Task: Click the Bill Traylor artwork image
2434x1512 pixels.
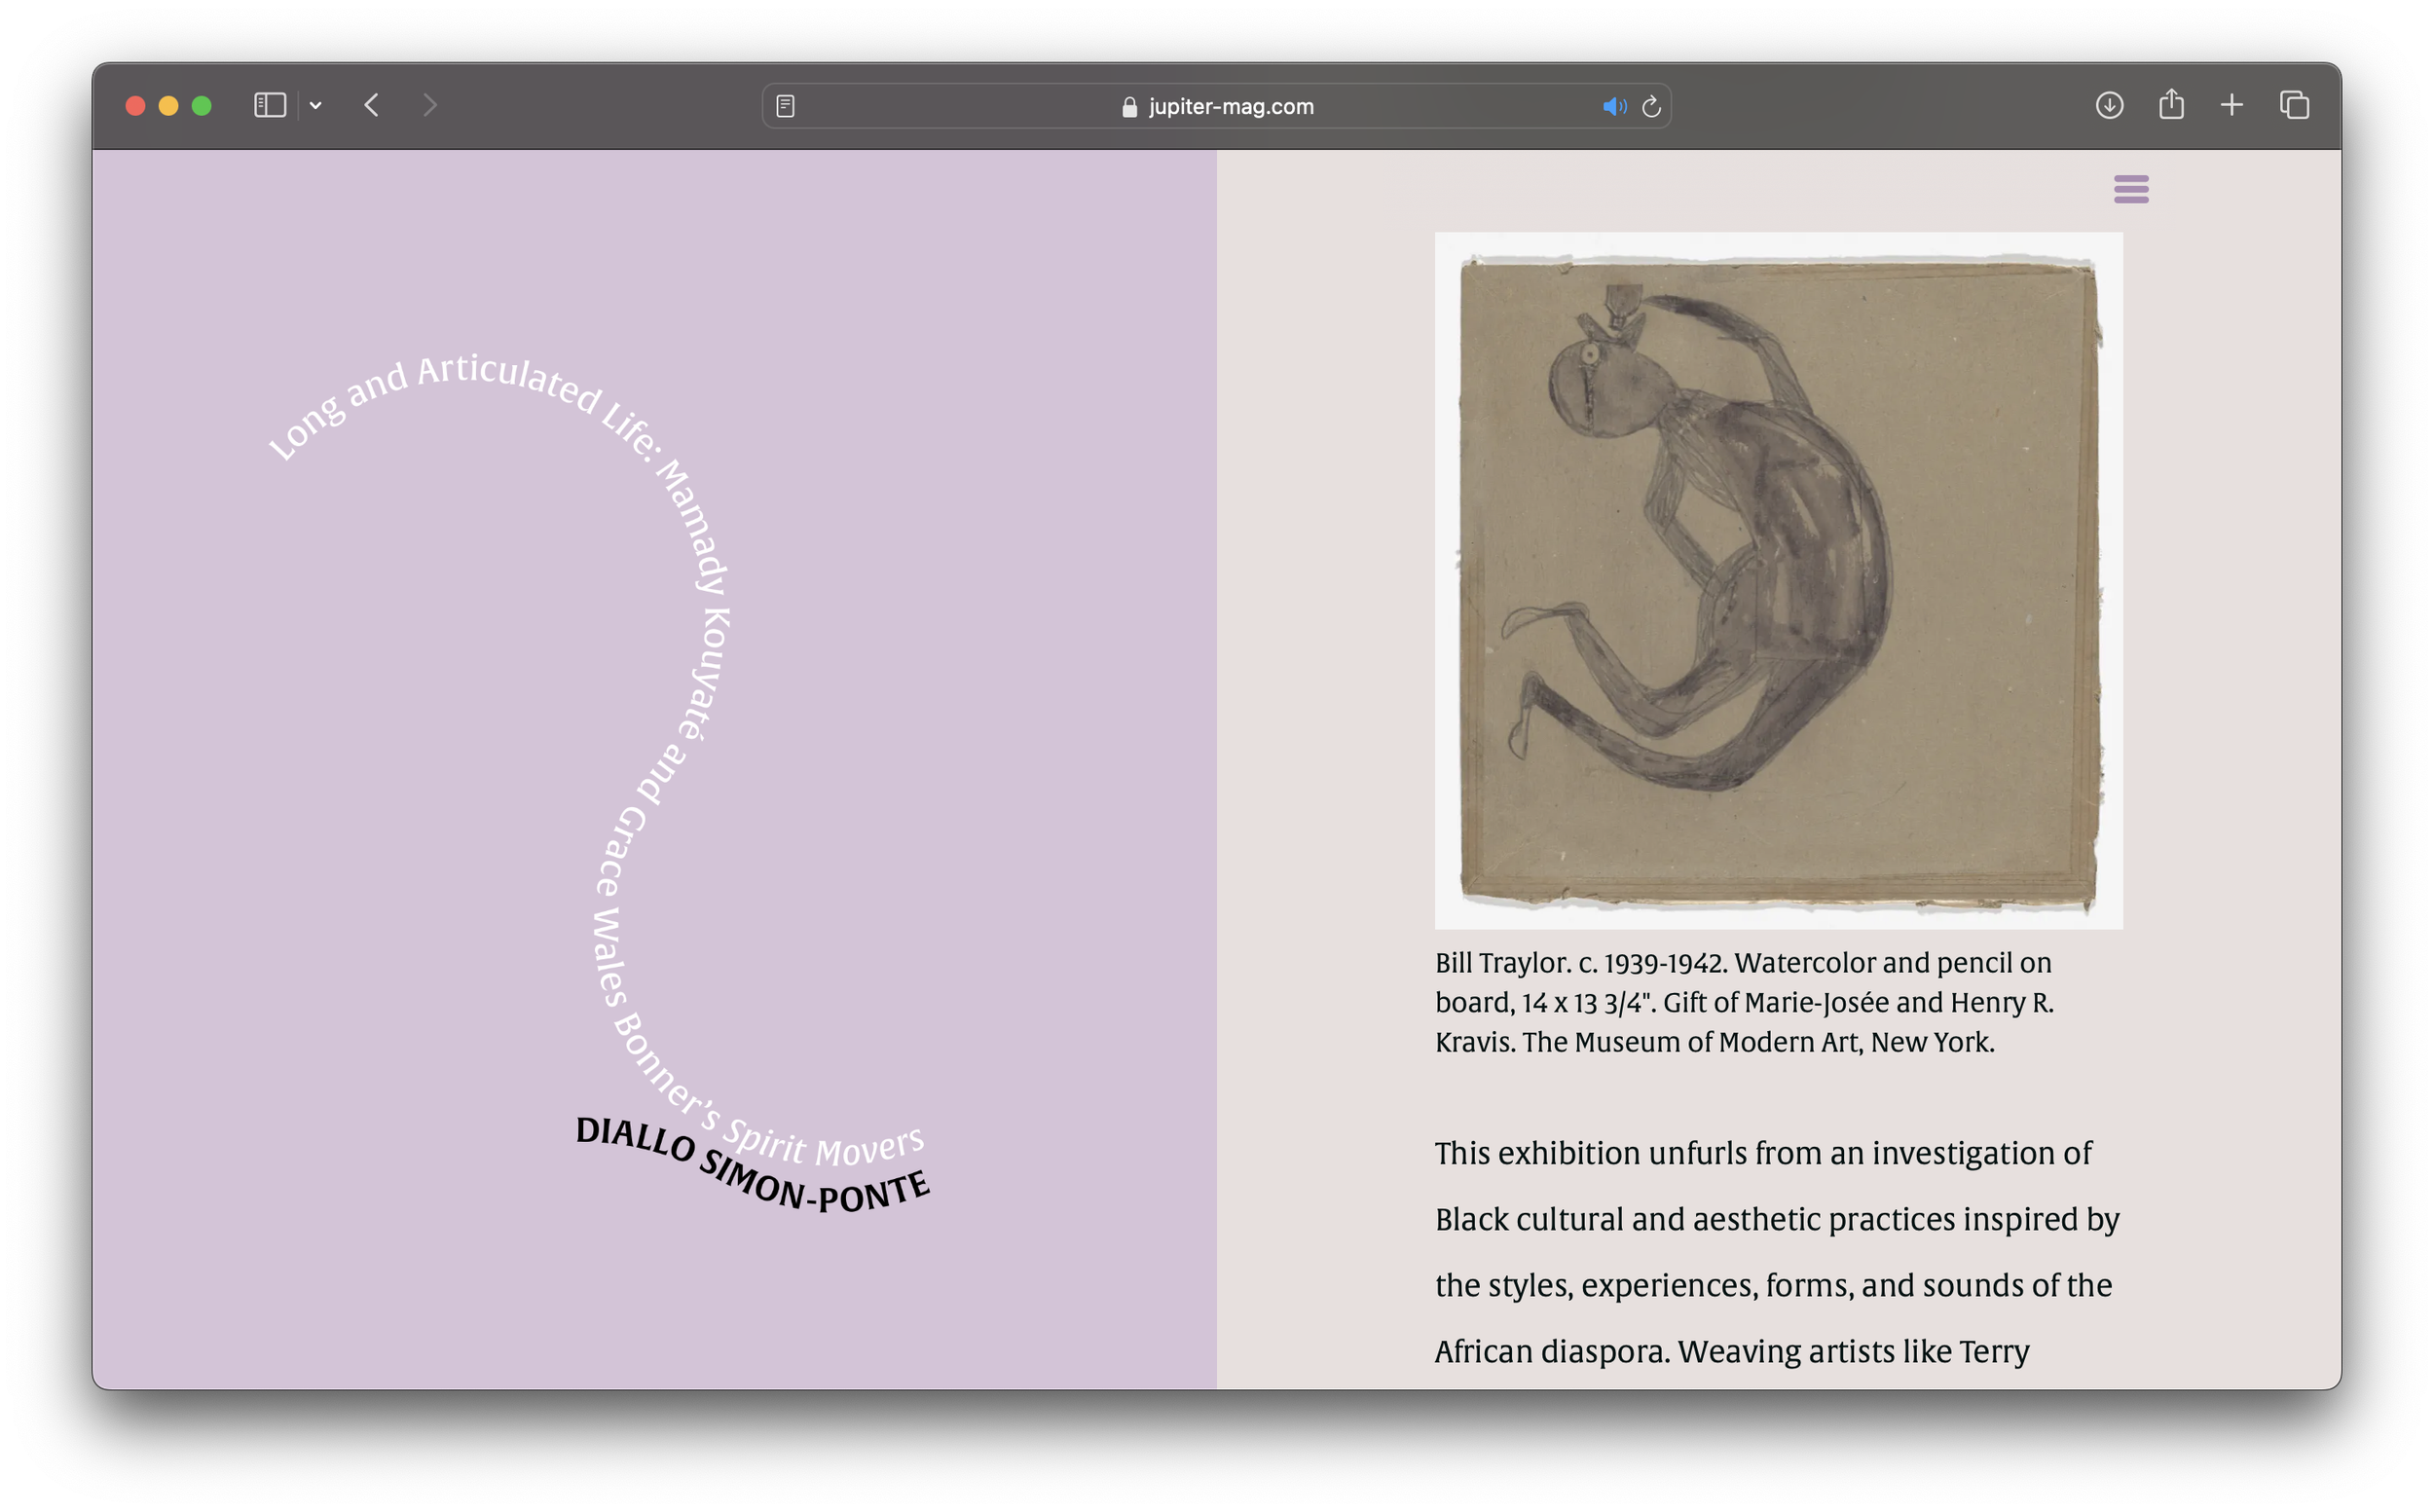Action: [1778, 581]
